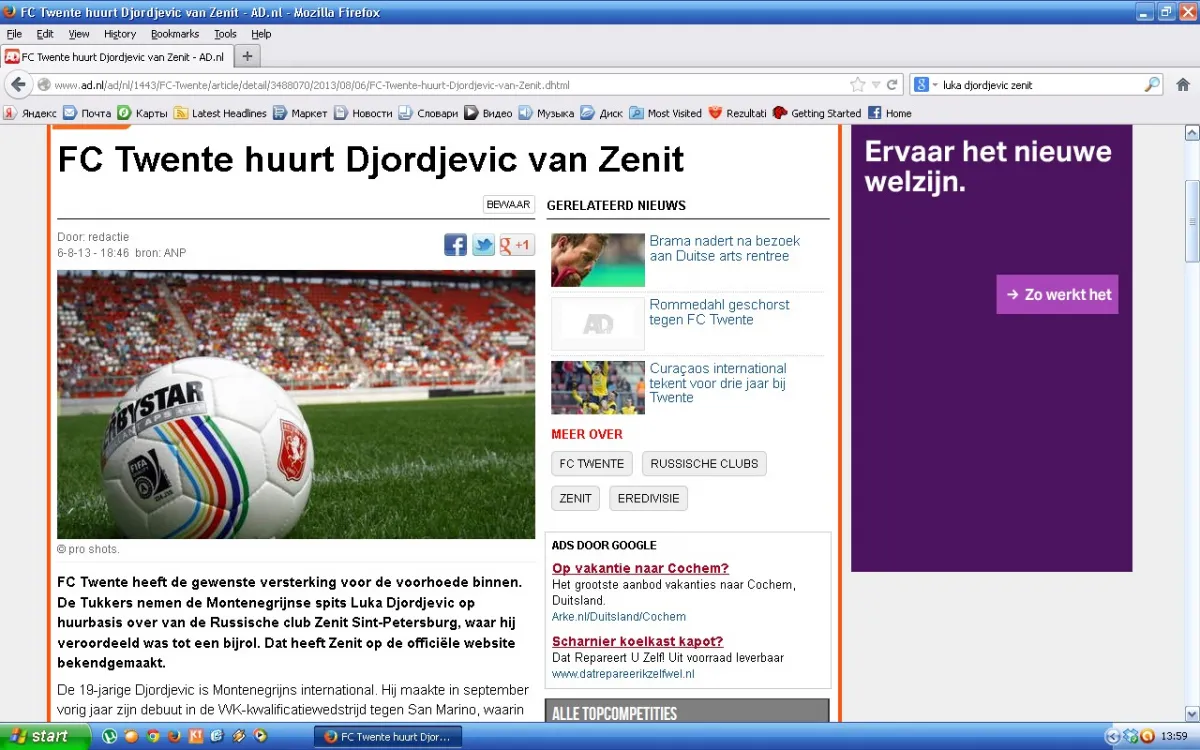Open the Яндекс bookmark
Screen dimensions: 1200x750
(x=30, y=113)
